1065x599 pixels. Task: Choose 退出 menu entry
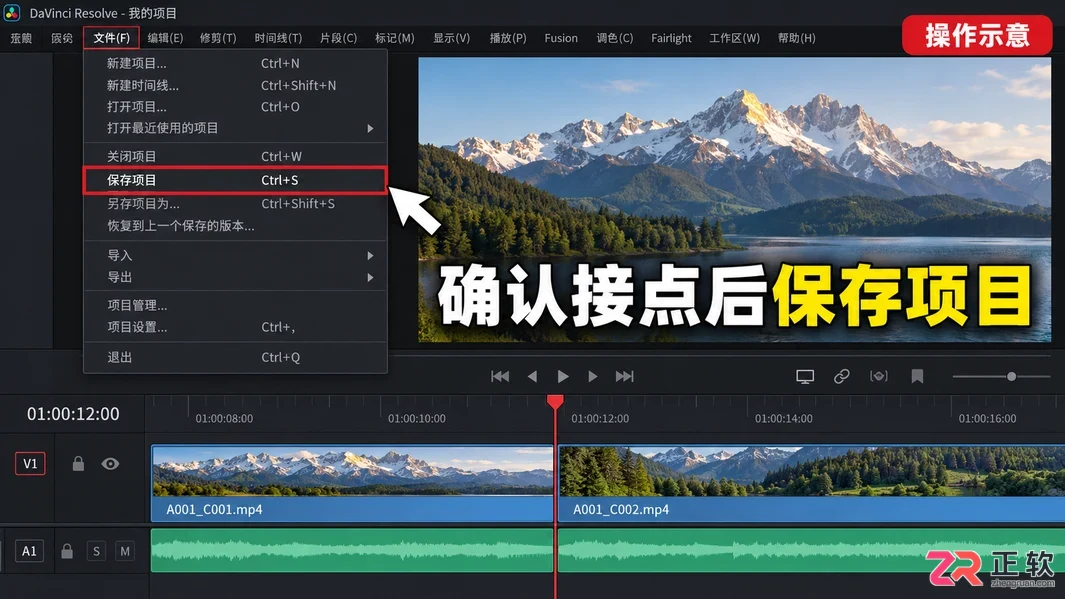click(x=234, y=357)
